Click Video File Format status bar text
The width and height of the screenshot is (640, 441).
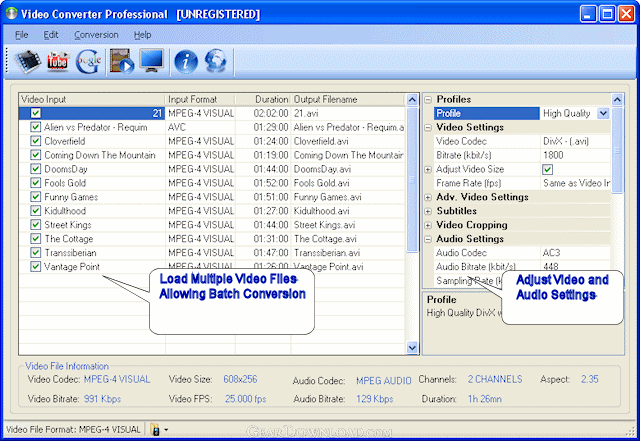(x=73, y=430)
